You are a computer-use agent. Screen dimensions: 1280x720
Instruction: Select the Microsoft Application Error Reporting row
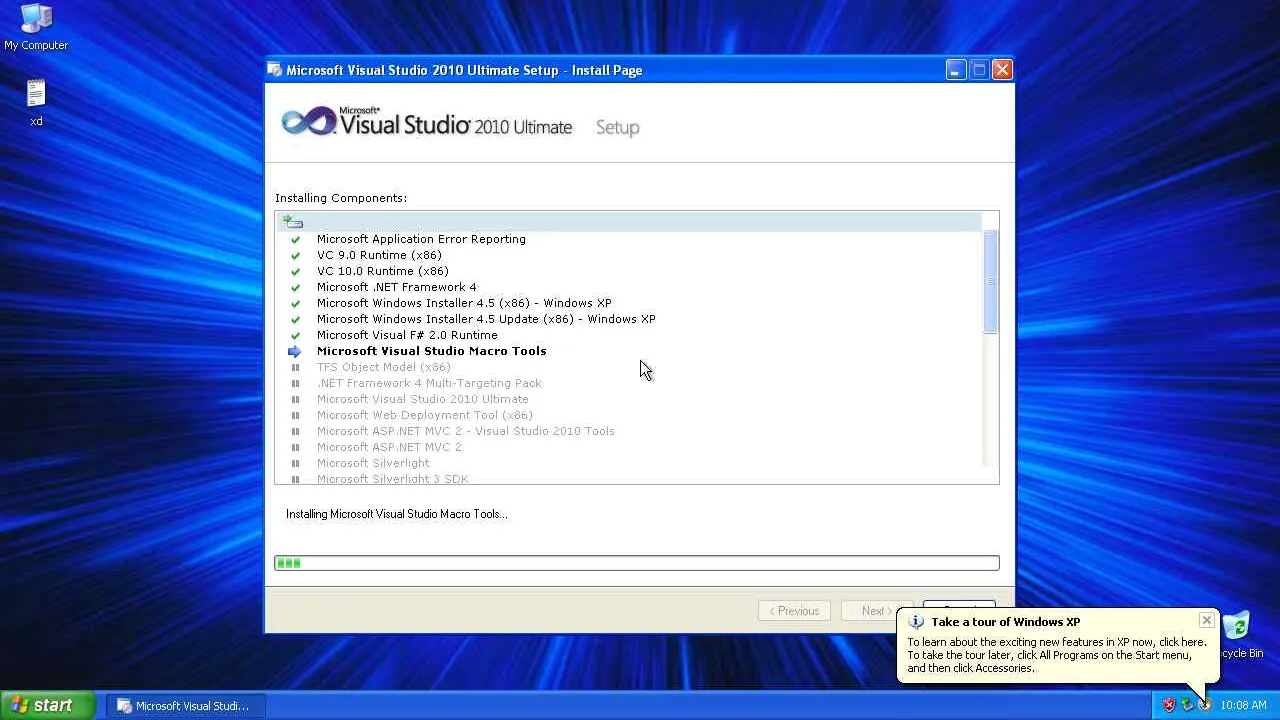coord(421,239)
